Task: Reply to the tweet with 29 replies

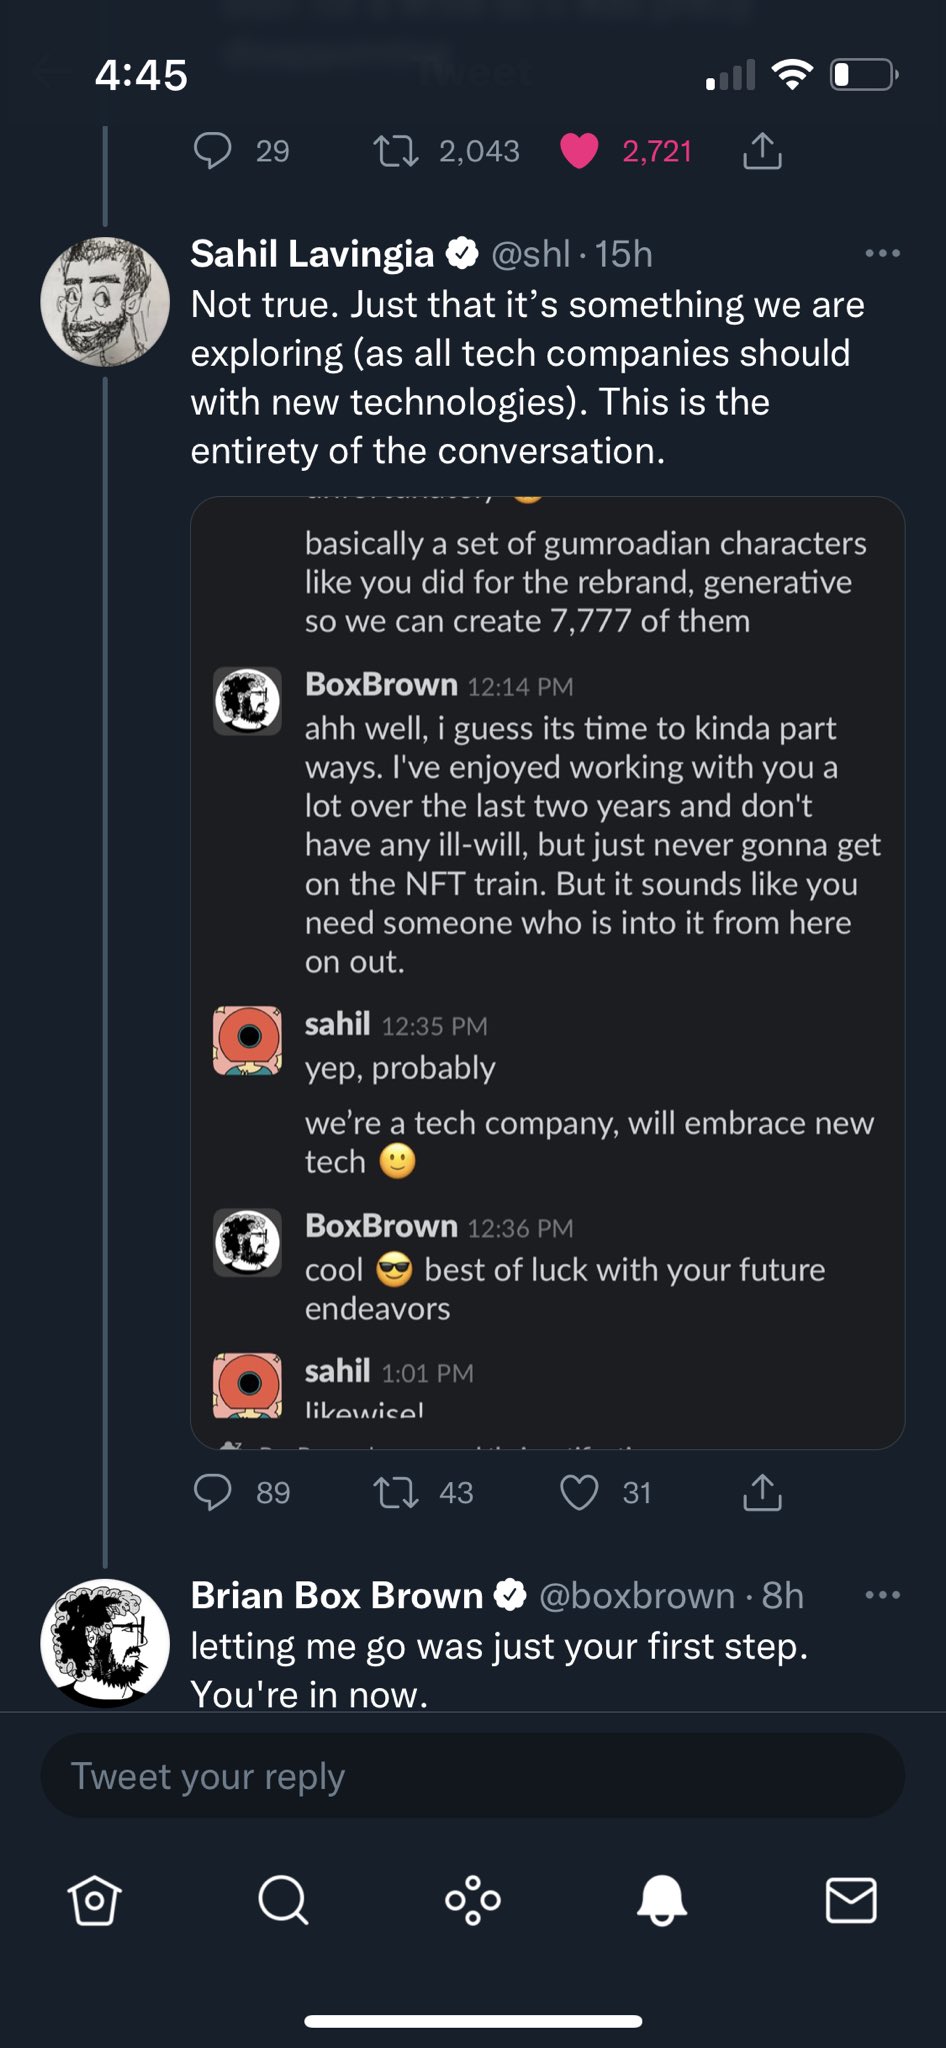Action: [x=212, y=151]
